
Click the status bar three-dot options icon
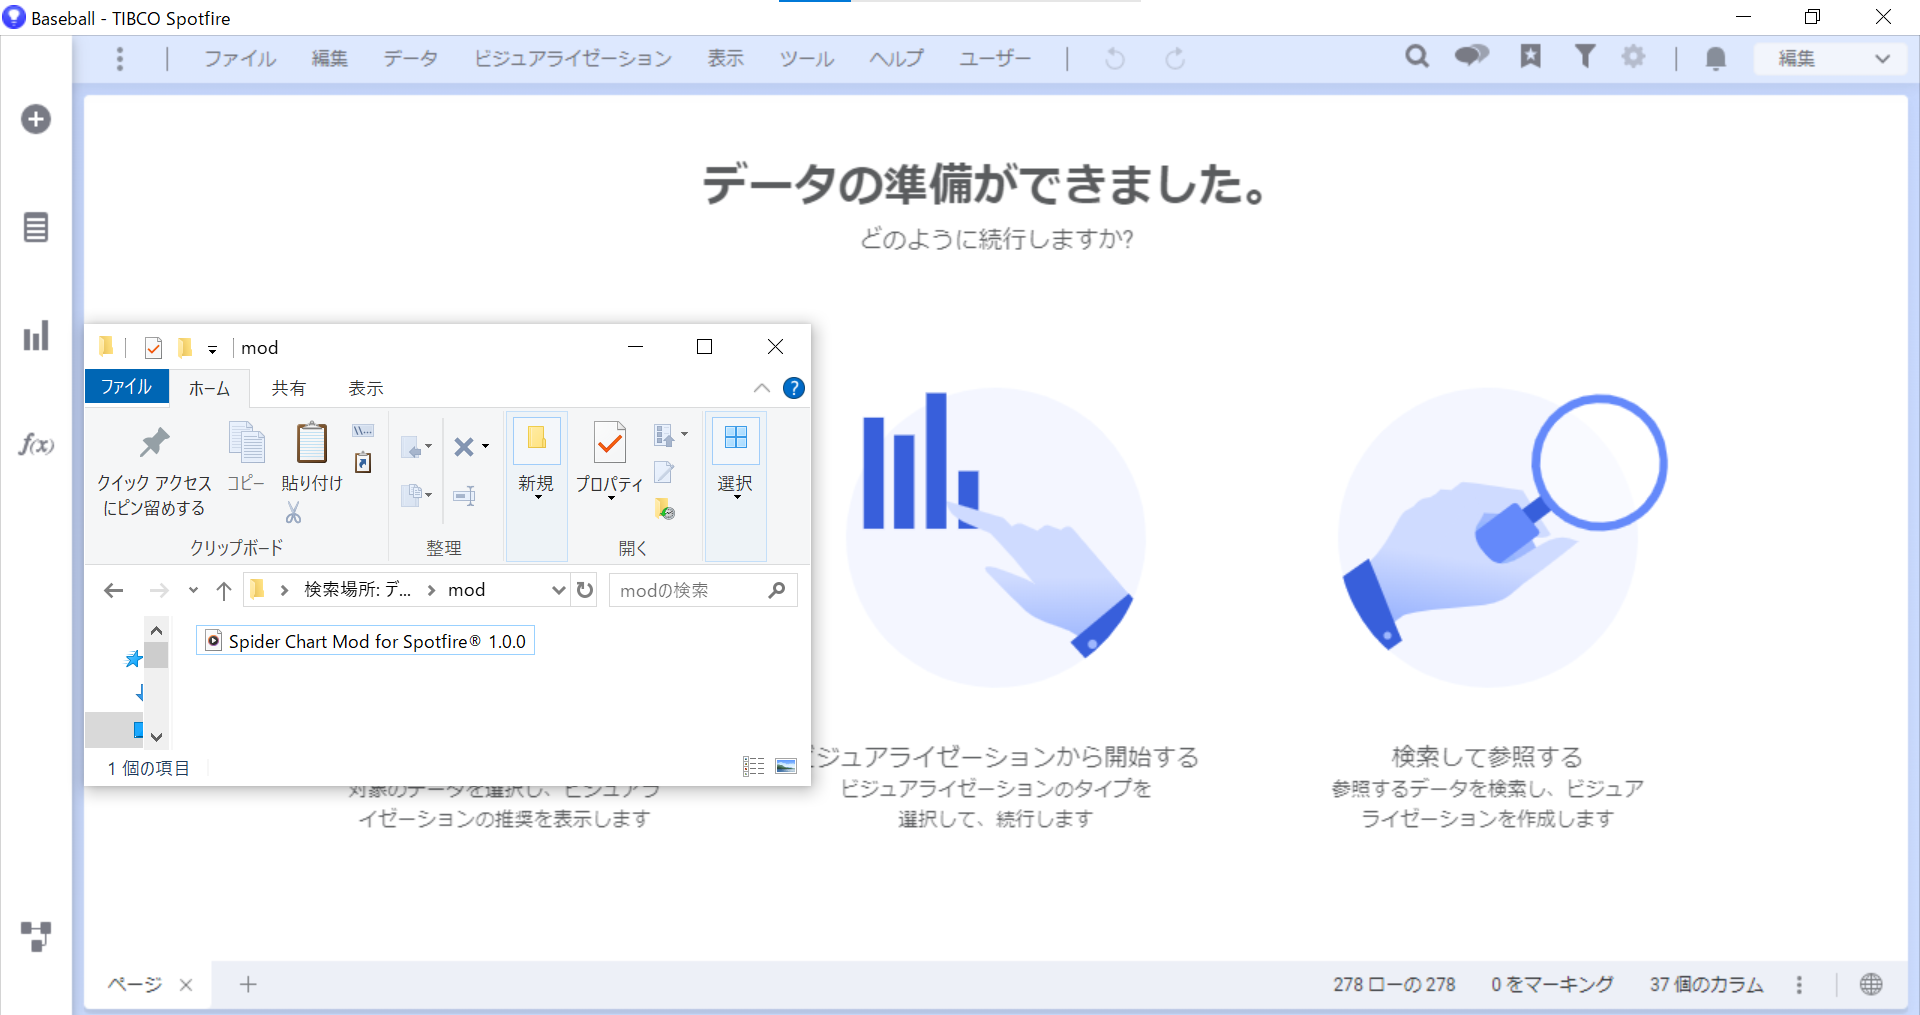pyautogui.click(x=1799, y=985)
